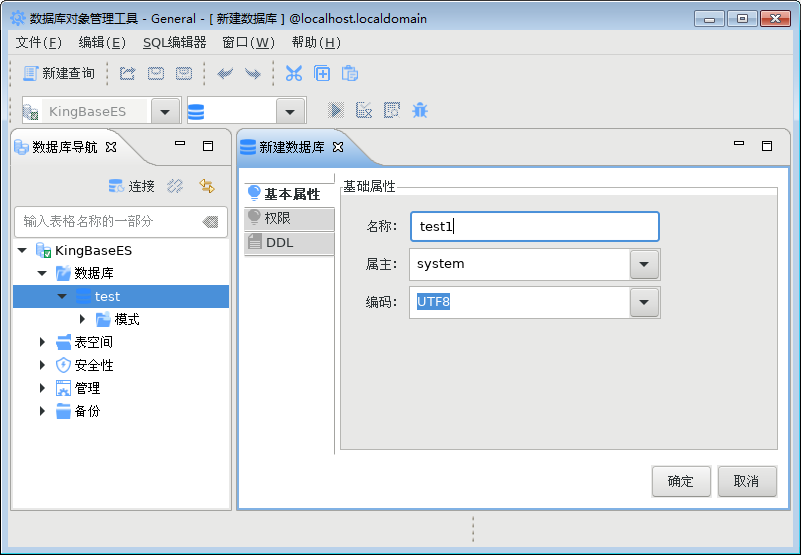Click the run/execute play icon
801x555 pixels.
336,110
